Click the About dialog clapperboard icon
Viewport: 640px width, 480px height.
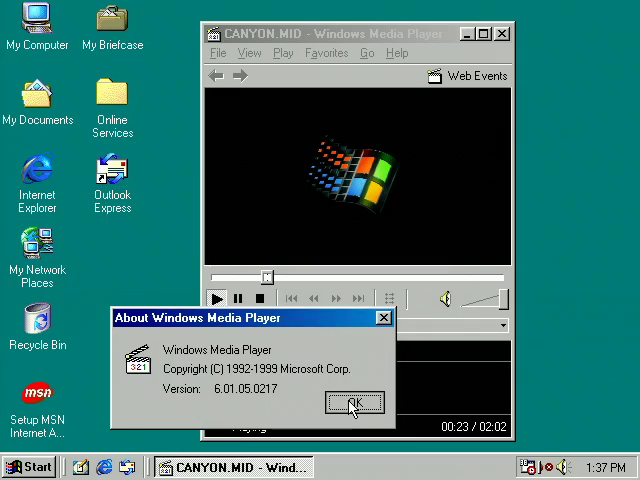click(x=138, y=359)
